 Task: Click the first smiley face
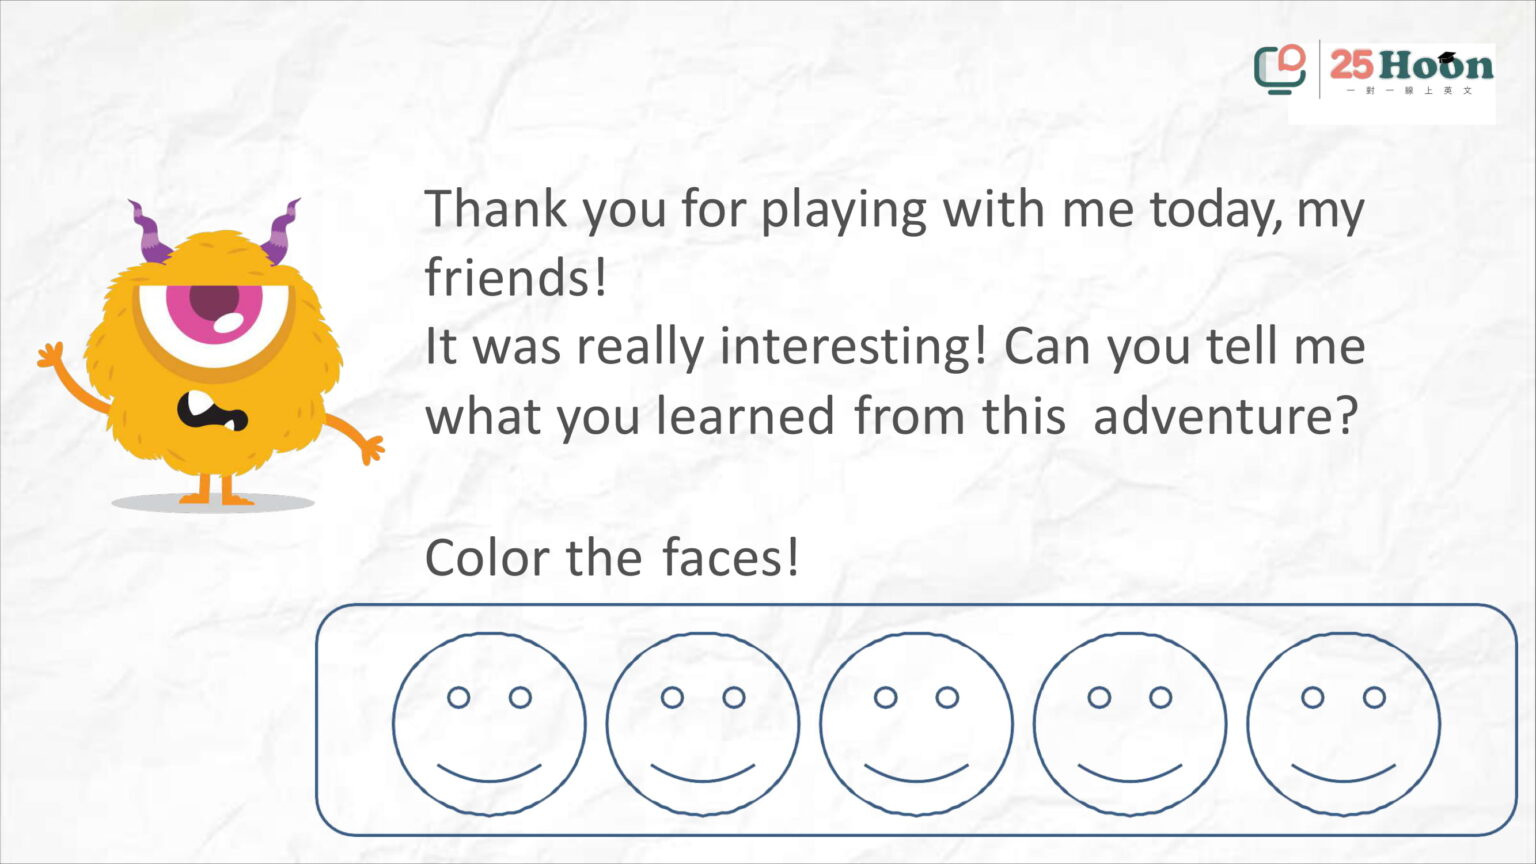(x=489, y=724)
